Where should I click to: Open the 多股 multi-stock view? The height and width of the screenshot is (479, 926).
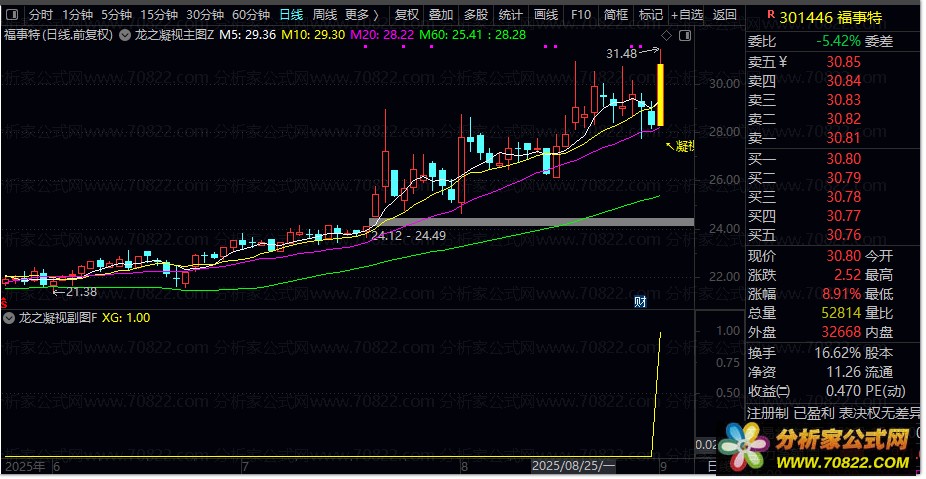coord(475,15)
